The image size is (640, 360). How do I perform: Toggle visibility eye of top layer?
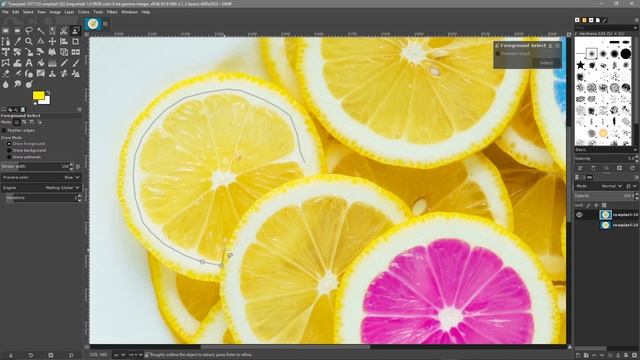pyautogui.click(x=579, y=215)
